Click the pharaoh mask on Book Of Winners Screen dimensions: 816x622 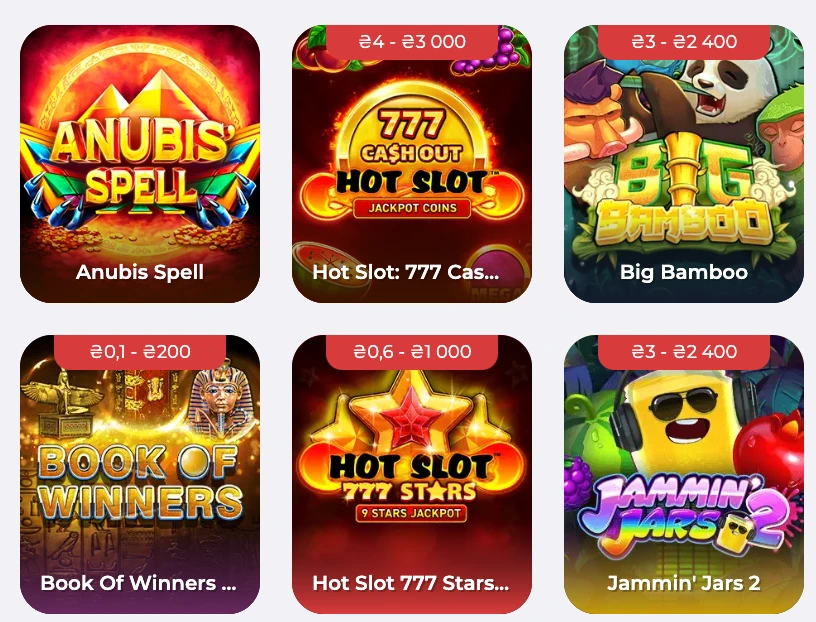click(x=223, y=397)
